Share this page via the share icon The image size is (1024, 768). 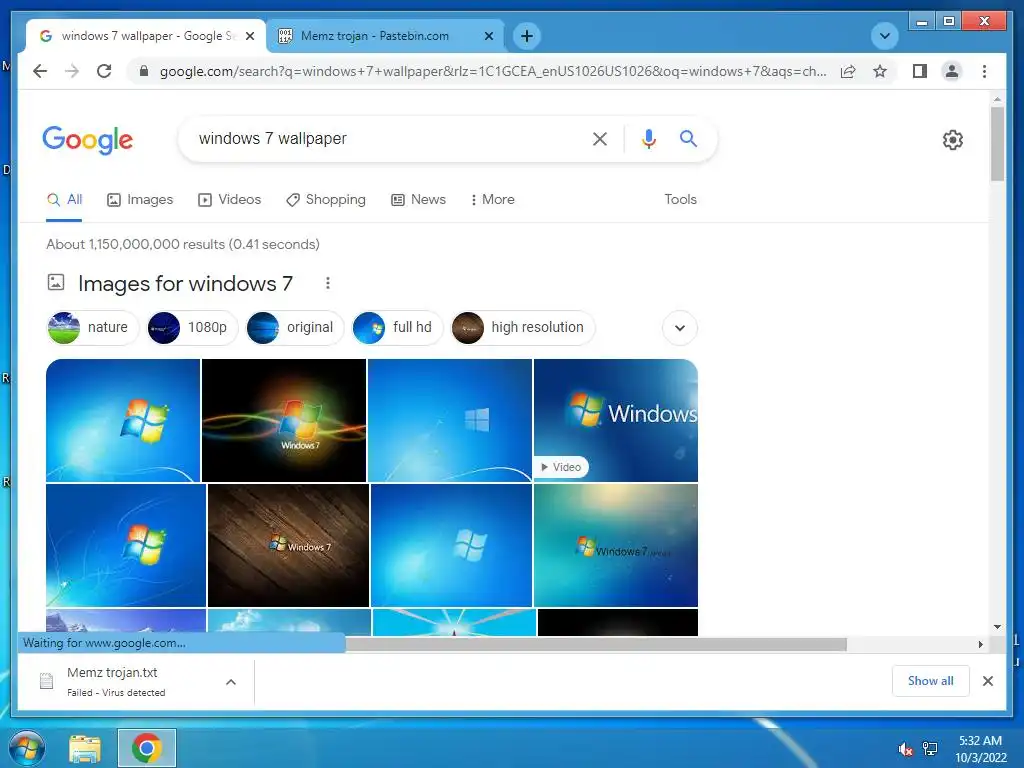pos(848,71)
